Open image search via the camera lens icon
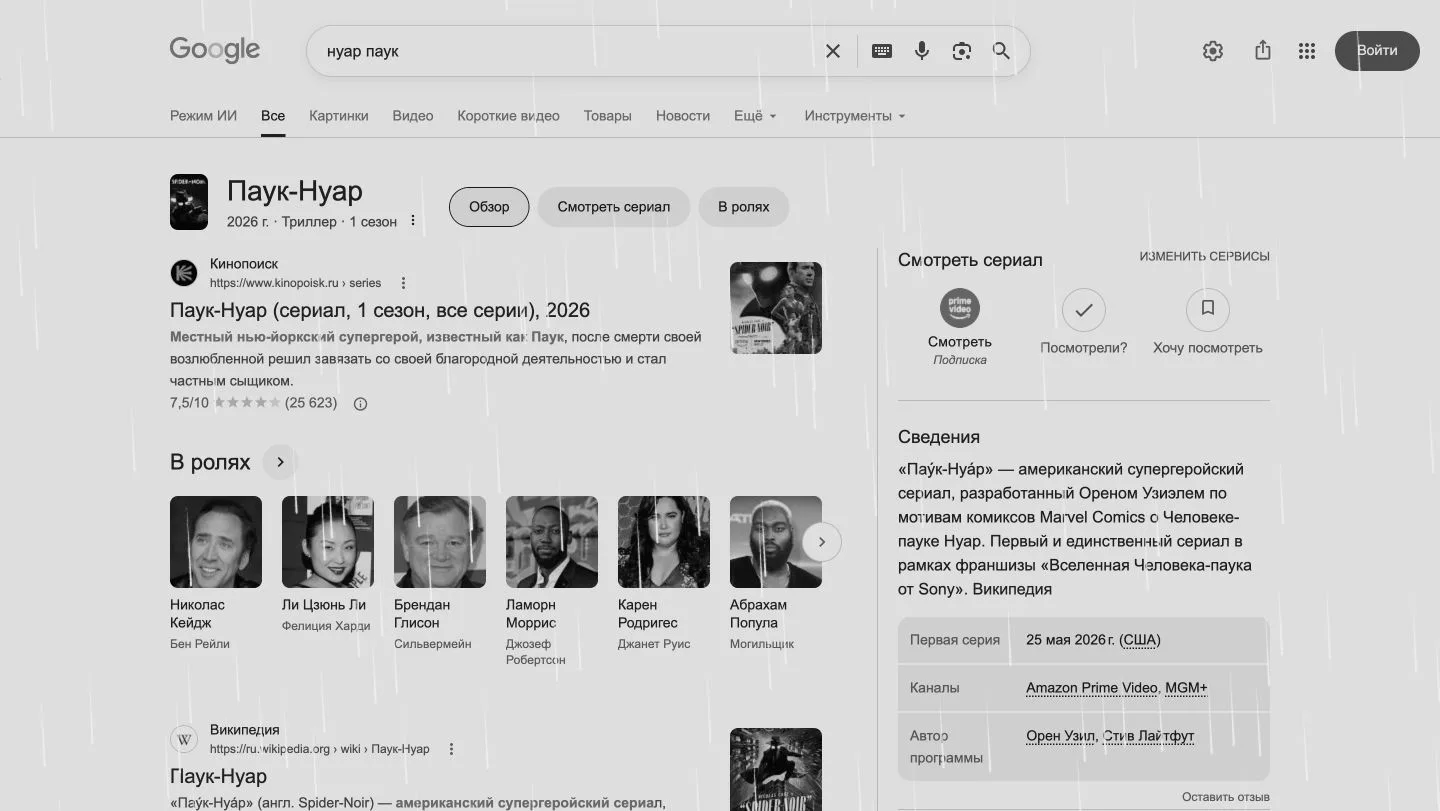The height and width of the screenshot is (811, 1440). (962, 51)
